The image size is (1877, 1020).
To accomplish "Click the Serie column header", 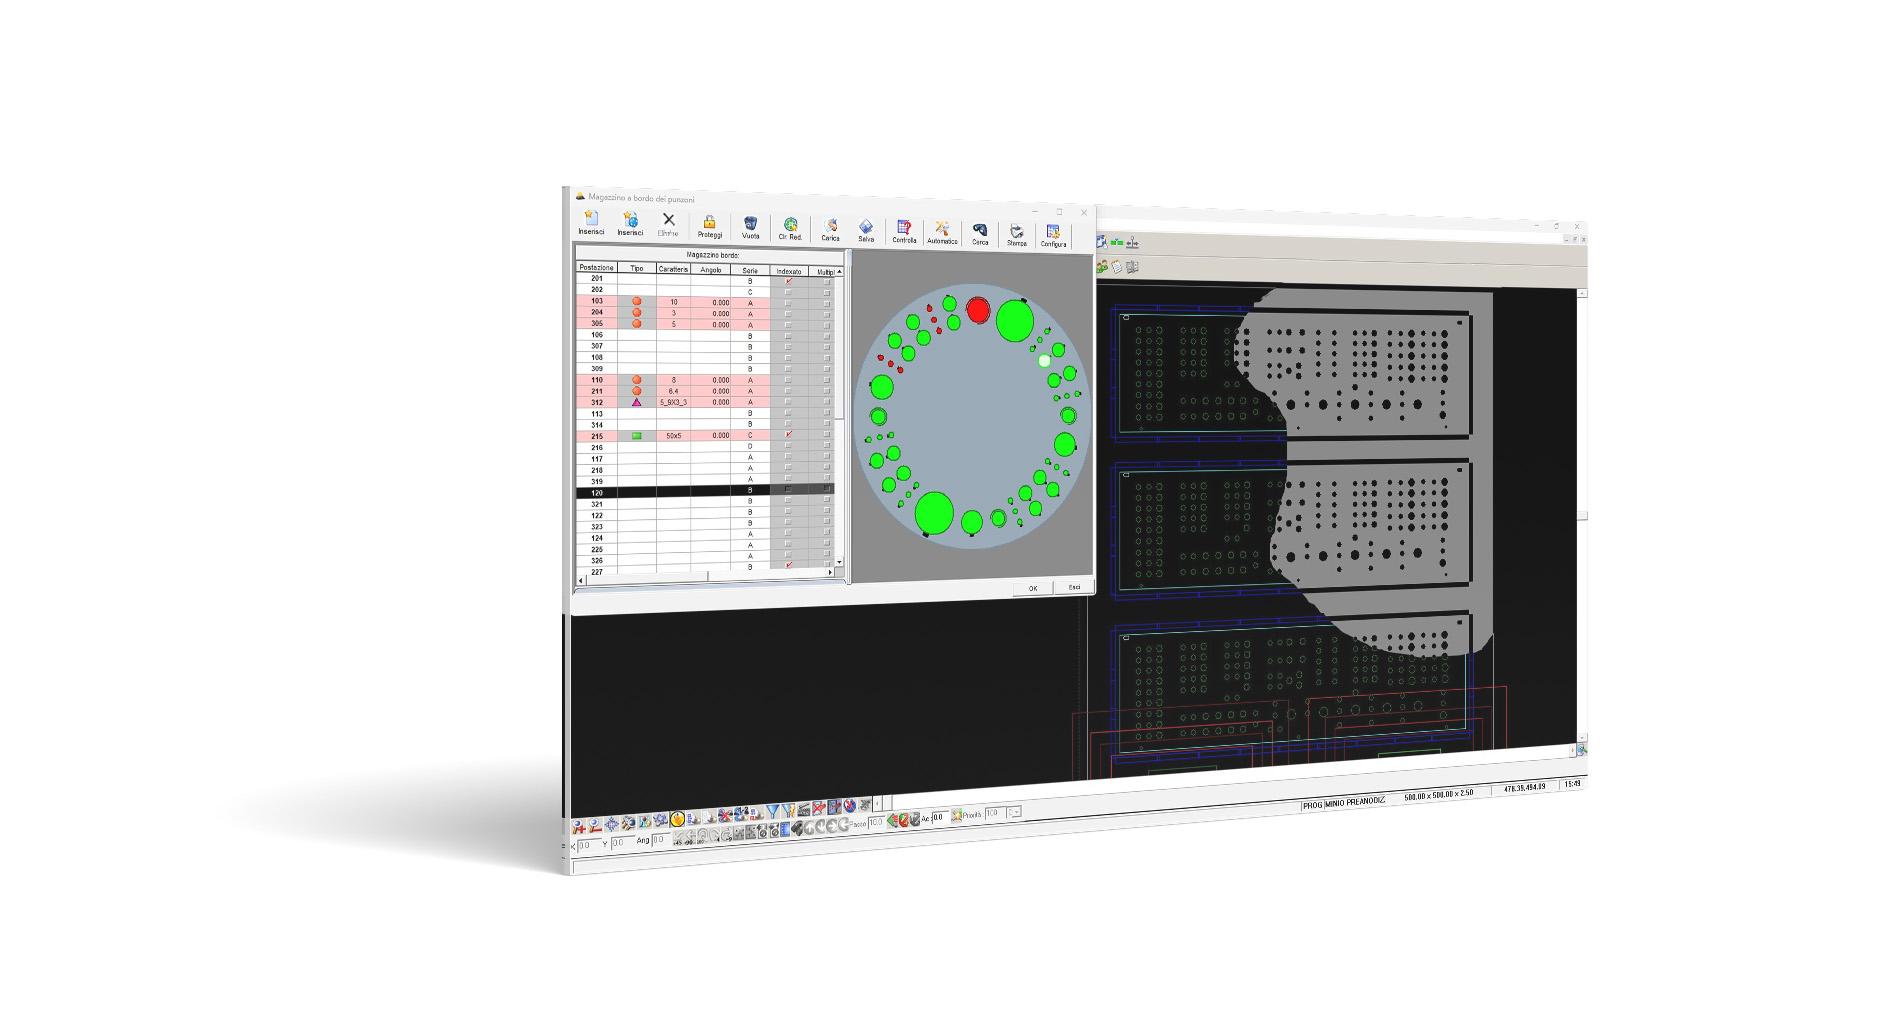I will coord(750,270).
